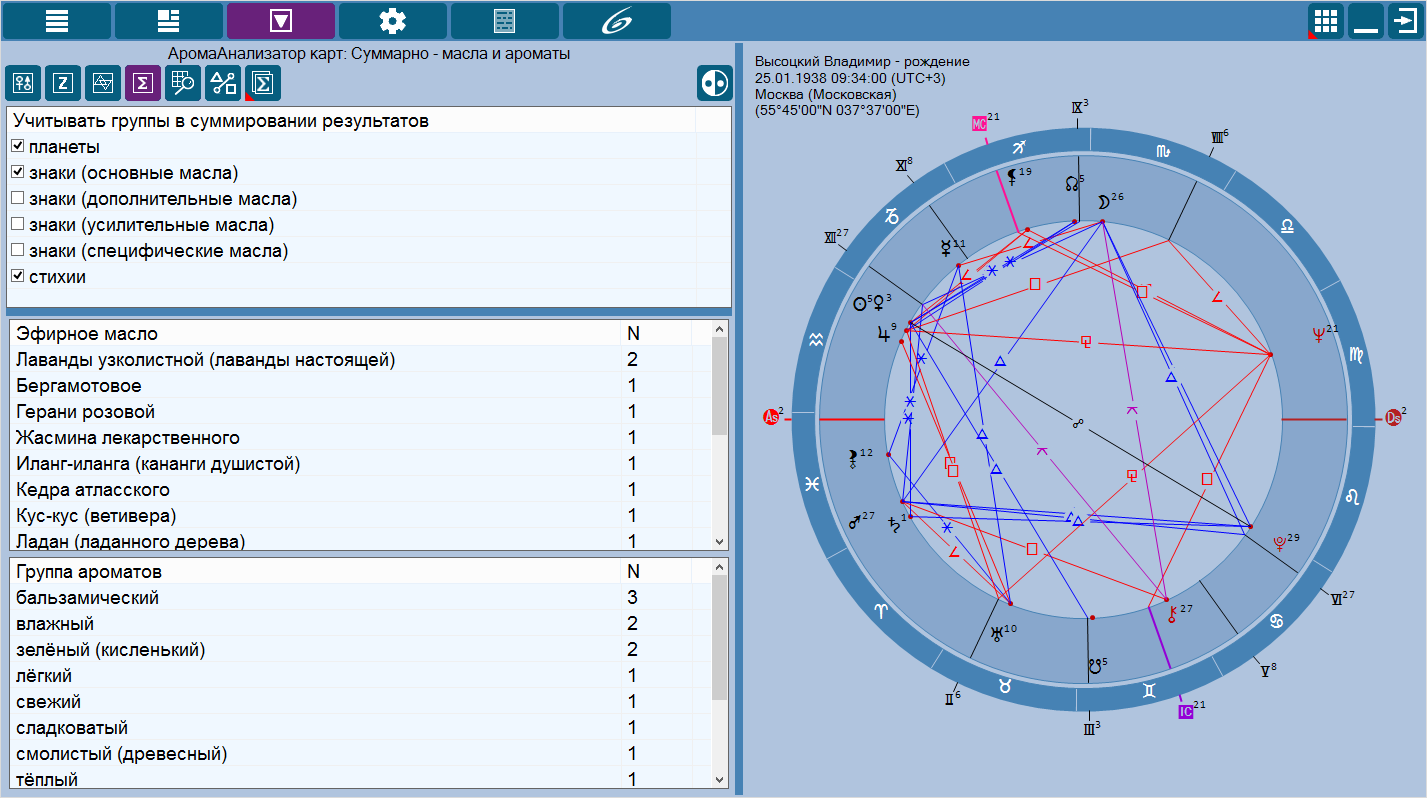Click the shapes relation diagram tool

coord(222,84)
